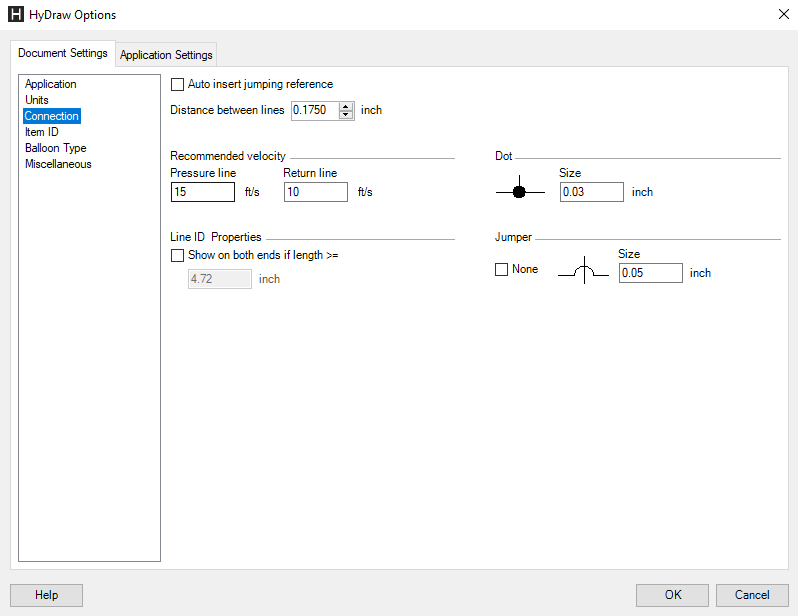Click the Jumper symbol preview
This screenshot has height=616, width=798.
(583, 270)
